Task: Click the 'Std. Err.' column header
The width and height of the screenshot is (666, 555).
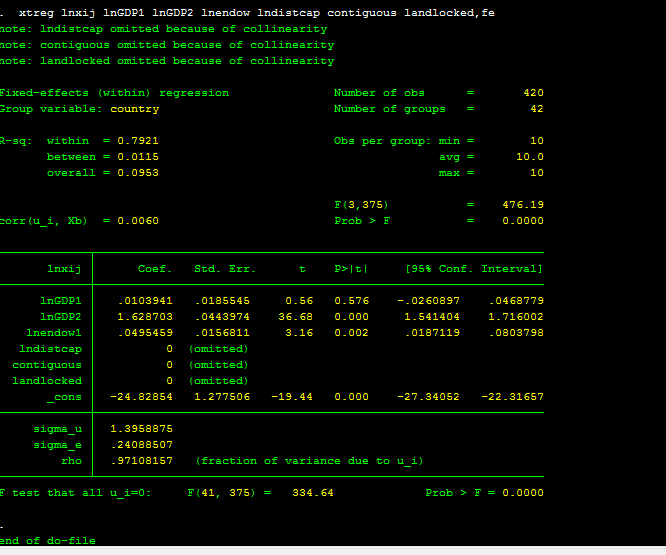Action: 225,269
